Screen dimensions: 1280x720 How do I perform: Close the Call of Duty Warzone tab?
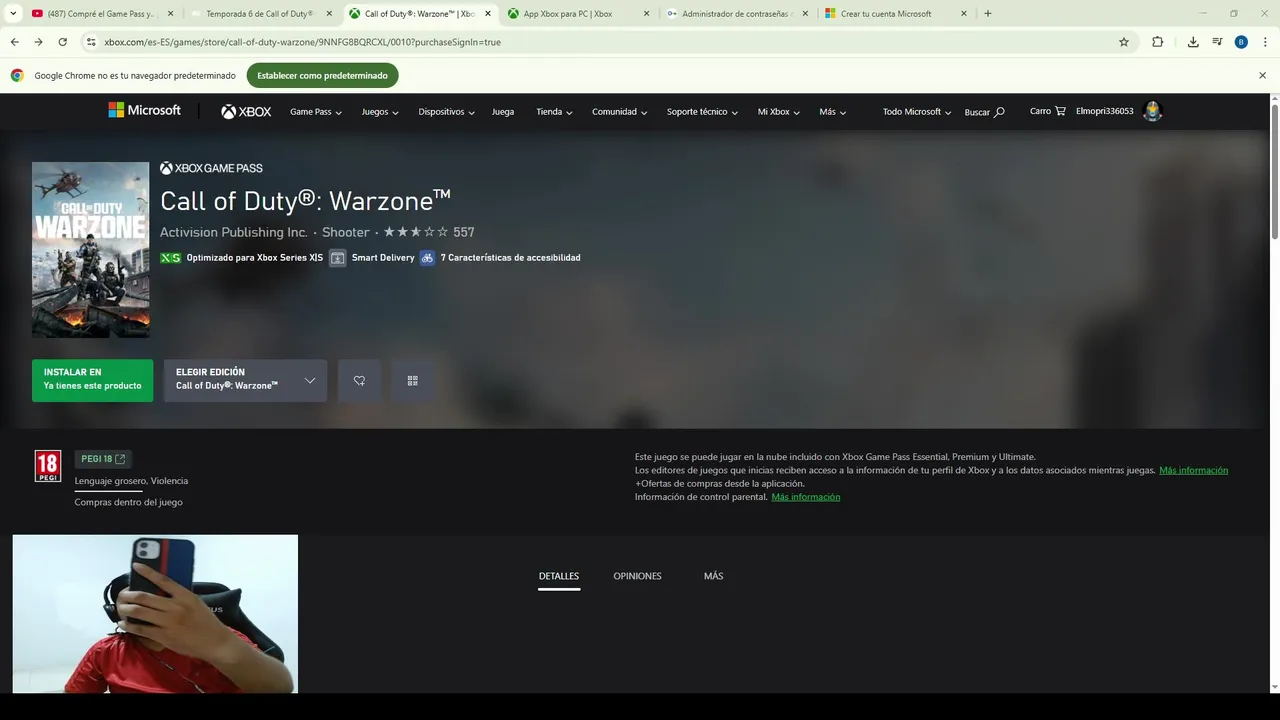pos(488,14)
